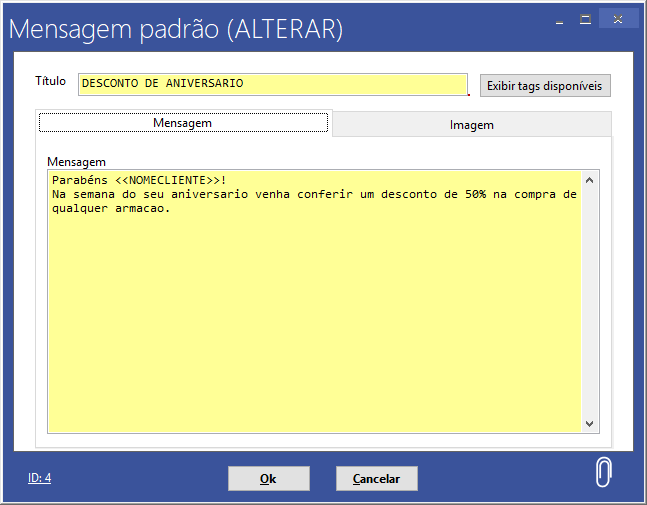Click the <<NOMECLIENTE>> tag in the message
647x505 pixels.
168,180
